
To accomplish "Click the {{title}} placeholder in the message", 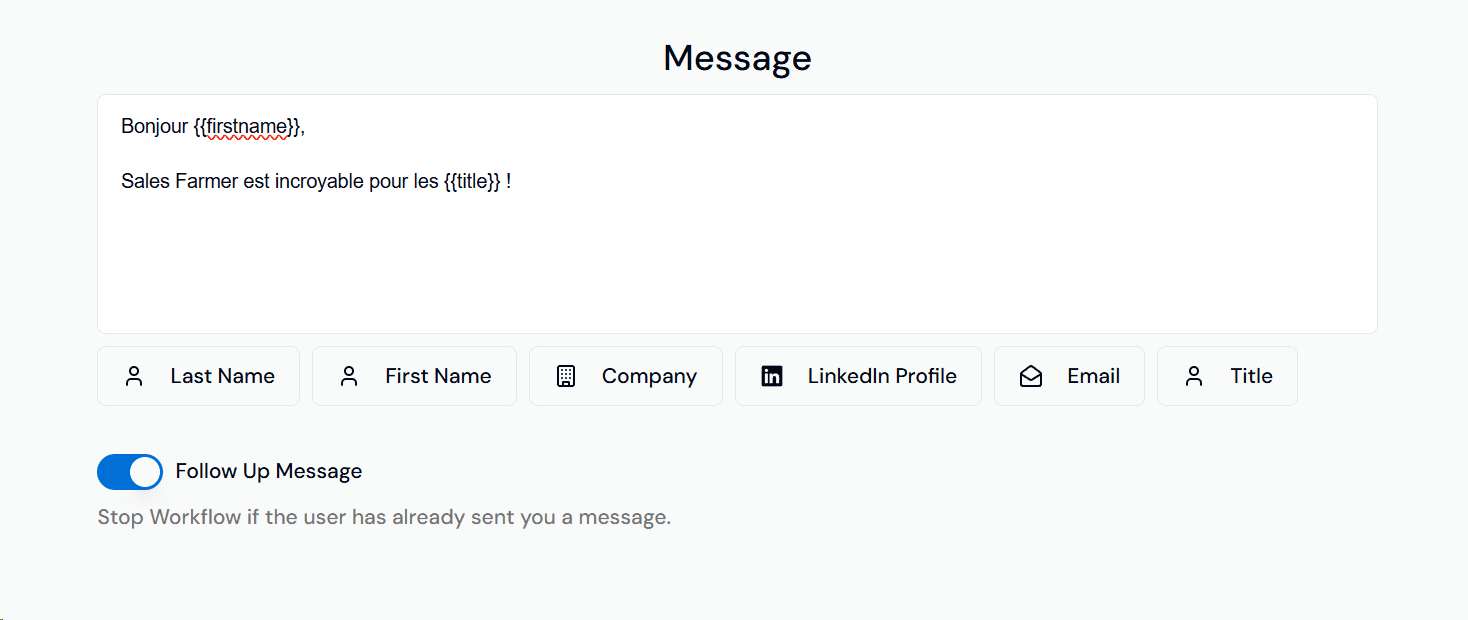I will (471, 181).
